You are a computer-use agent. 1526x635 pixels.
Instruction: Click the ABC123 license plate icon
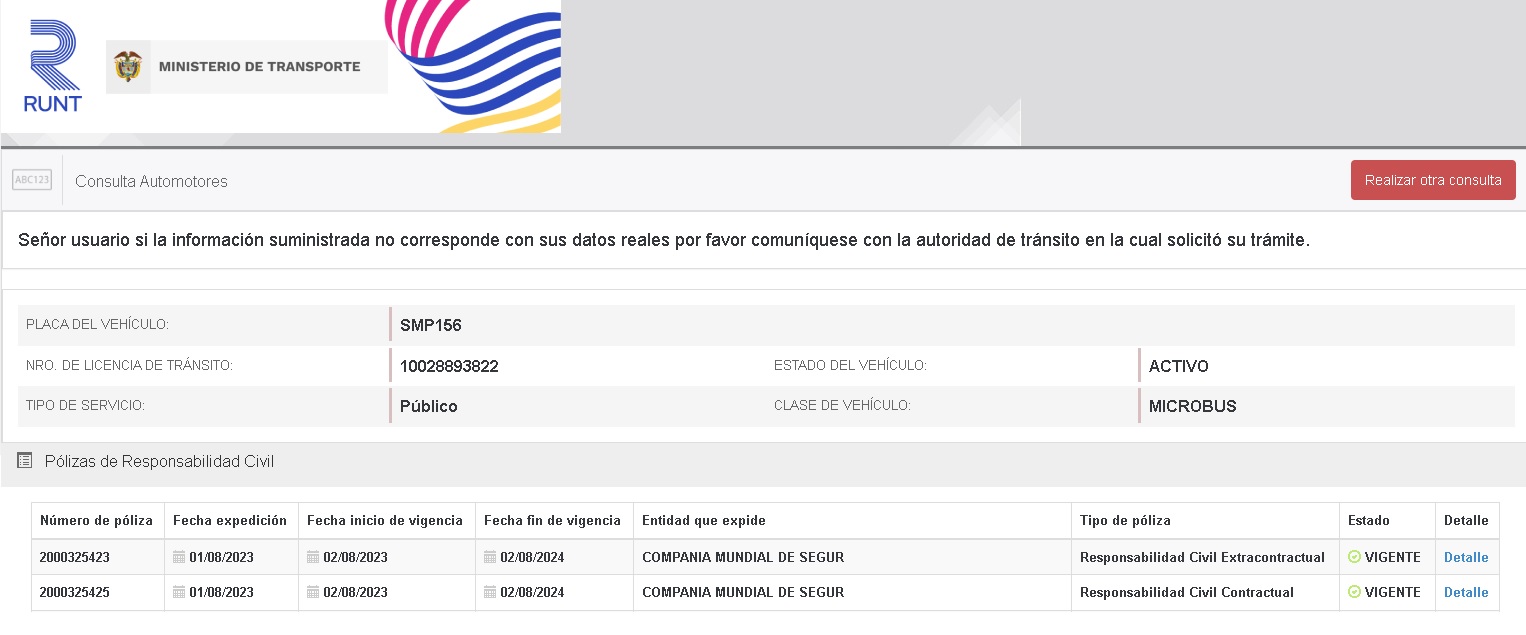(x=32, y=180)
